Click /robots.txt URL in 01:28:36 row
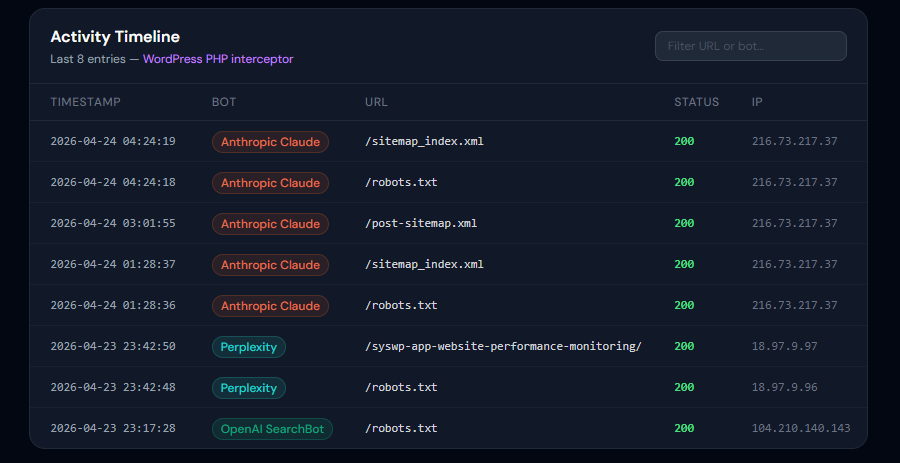This screenshot has height=463, width=900. point(401,305)
